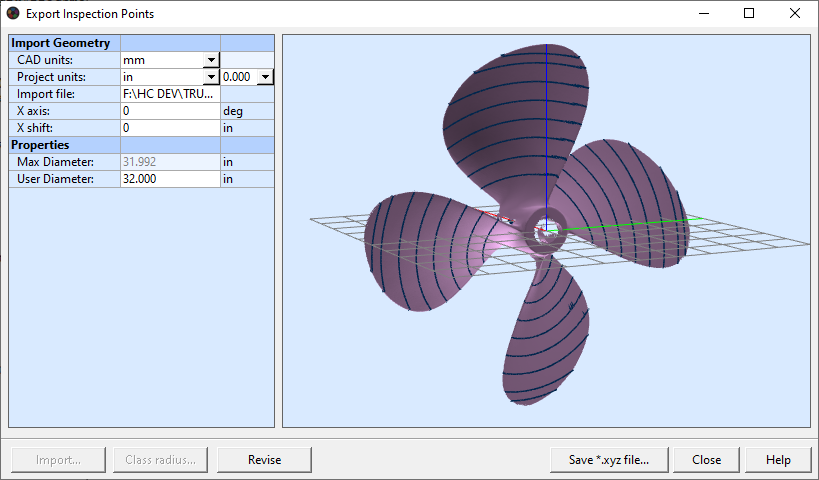819x480 pixels.
Task: Click the User Diameter 32.000 field
Action: pyautogui.click(x=170, y=179)
